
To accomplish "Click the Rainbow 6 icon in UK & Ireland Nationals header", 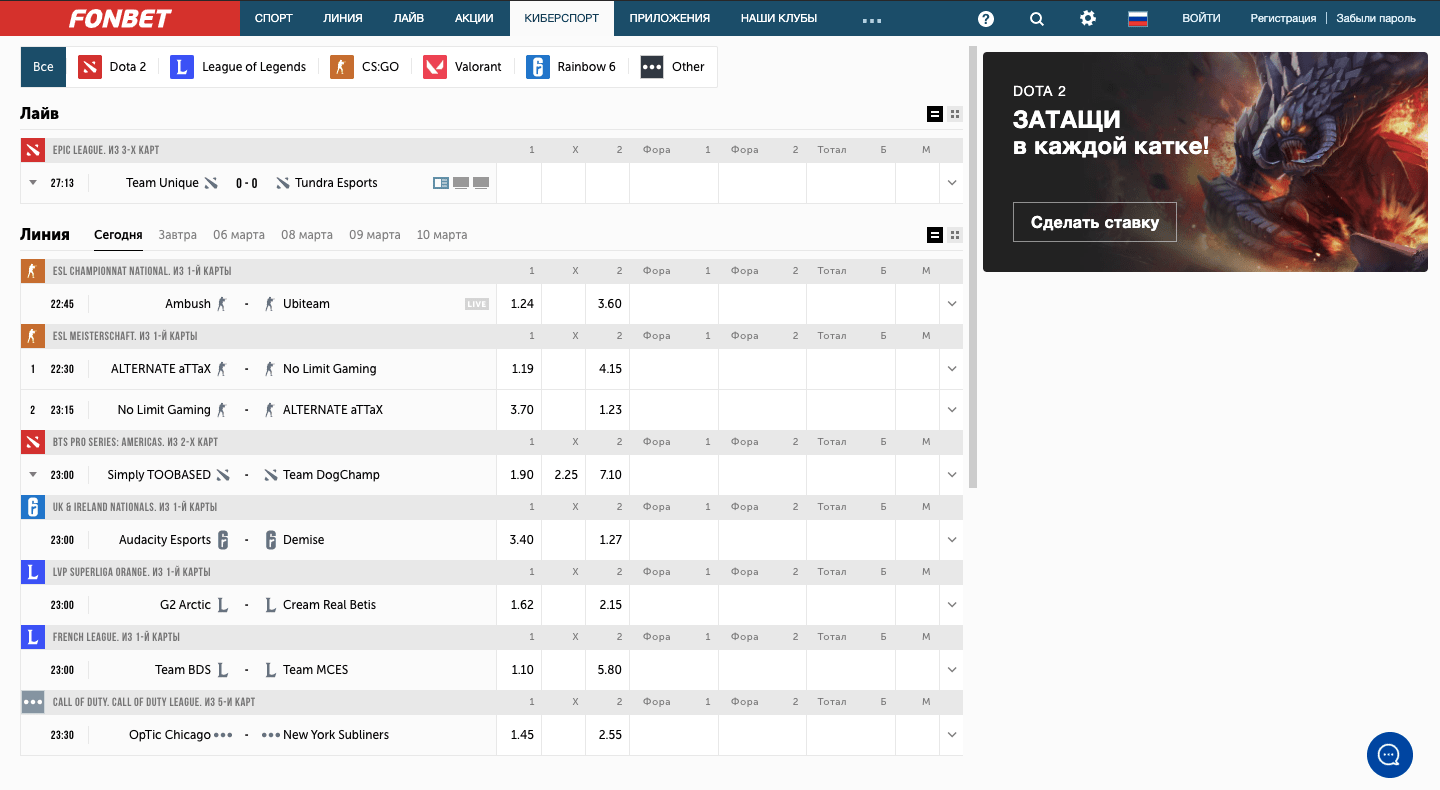I will [33, 507].
